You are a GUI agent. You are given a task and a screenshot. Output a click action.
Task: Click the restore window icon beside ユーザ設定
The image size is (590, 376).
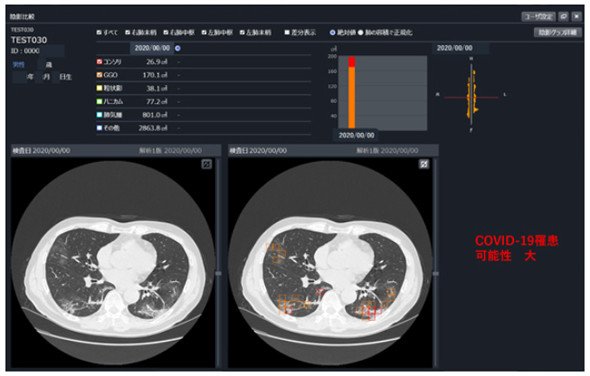coord(563,17)
